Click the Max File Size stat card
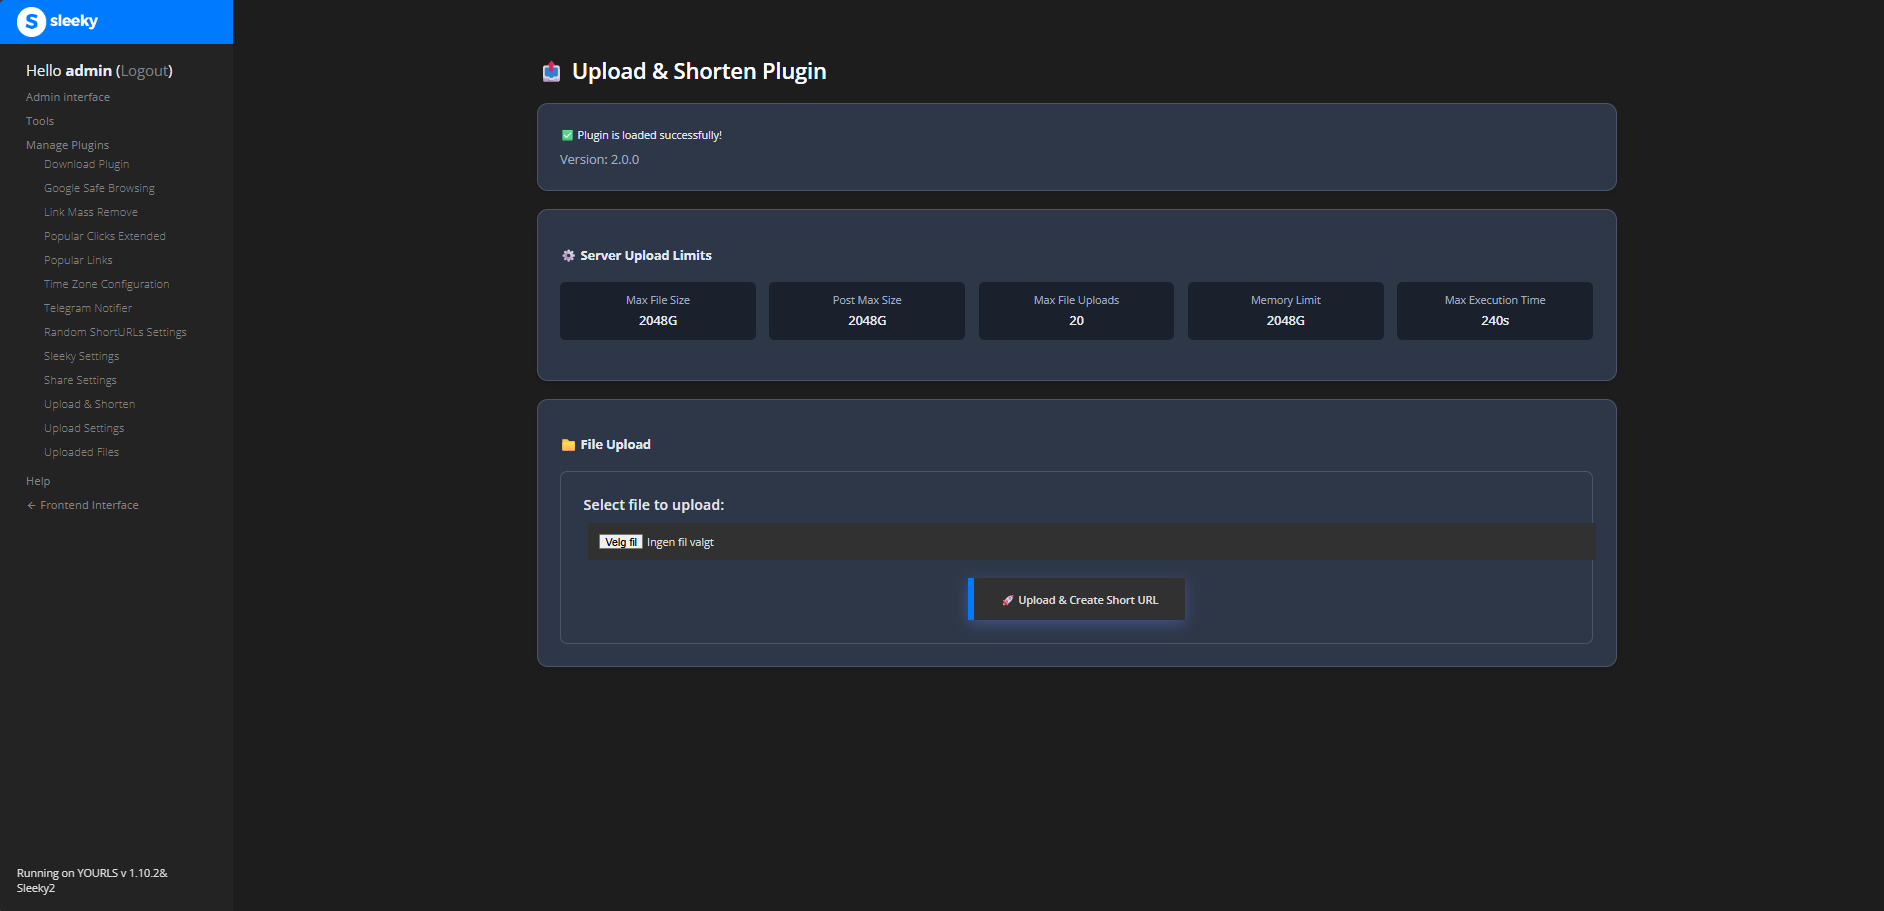 click(x=657, y=311)
